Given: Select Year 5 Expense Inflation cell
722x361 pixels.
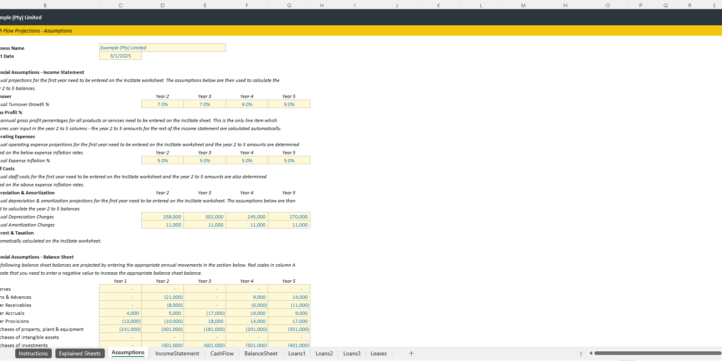Looking at the screenshot, I should click(x=289, y=160).
